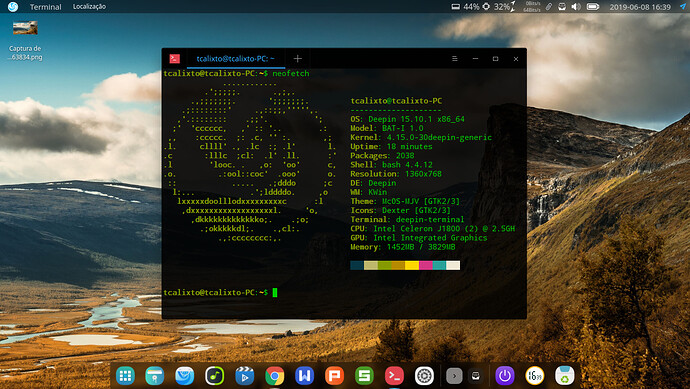Open WPS Presentation from the dock
Viewport: 690px width, 389px height.
[x=334, y=376]
